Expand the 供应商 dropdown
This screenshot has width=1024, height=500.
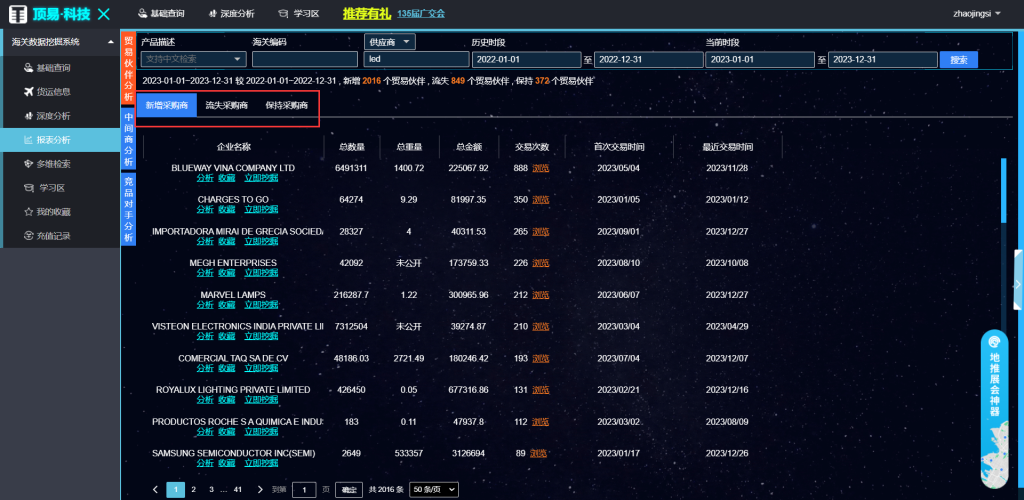(390, 42)
